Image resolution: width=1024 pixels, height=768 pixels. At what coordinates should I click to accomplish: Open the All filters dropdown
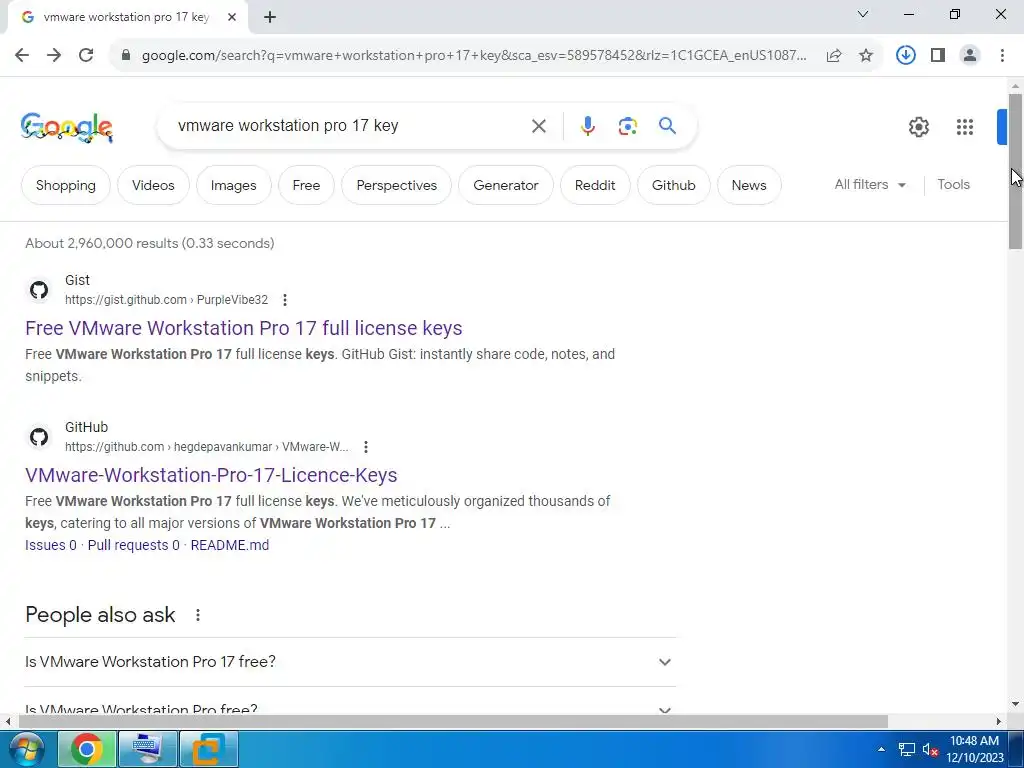870,185
